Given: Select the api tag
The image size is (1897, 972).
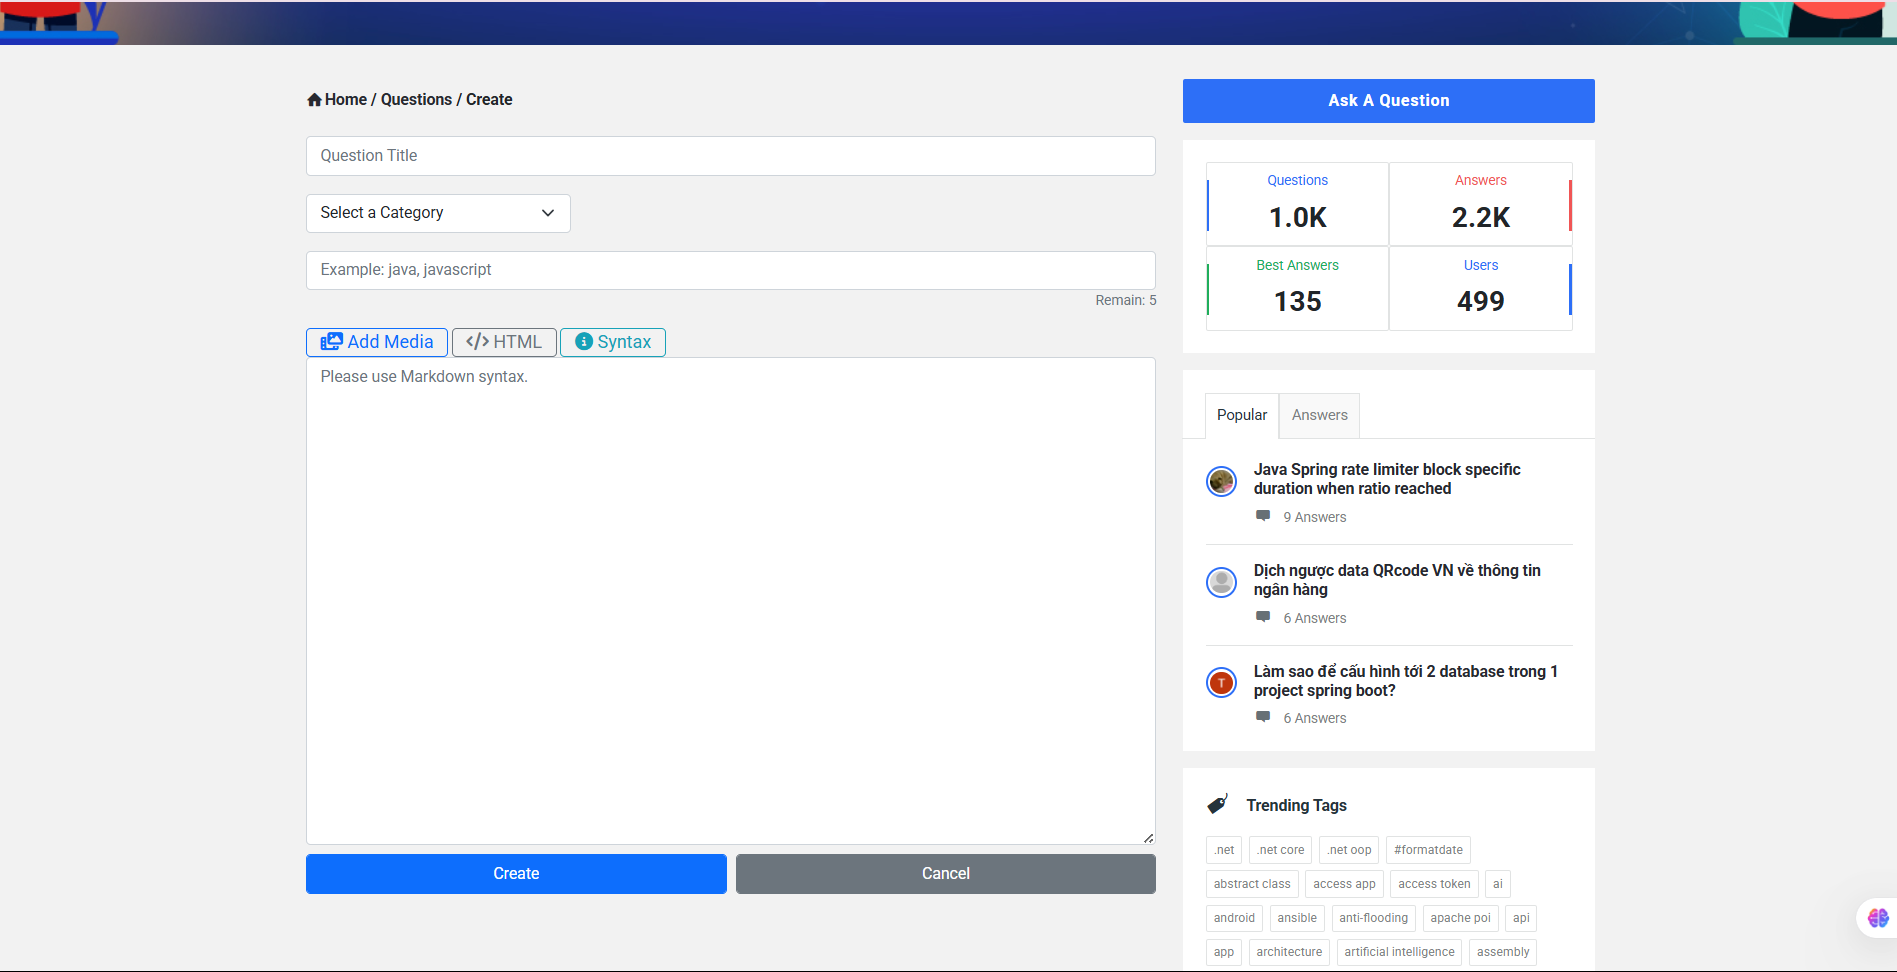Looking at the screenshot, I should point(1521,918).
